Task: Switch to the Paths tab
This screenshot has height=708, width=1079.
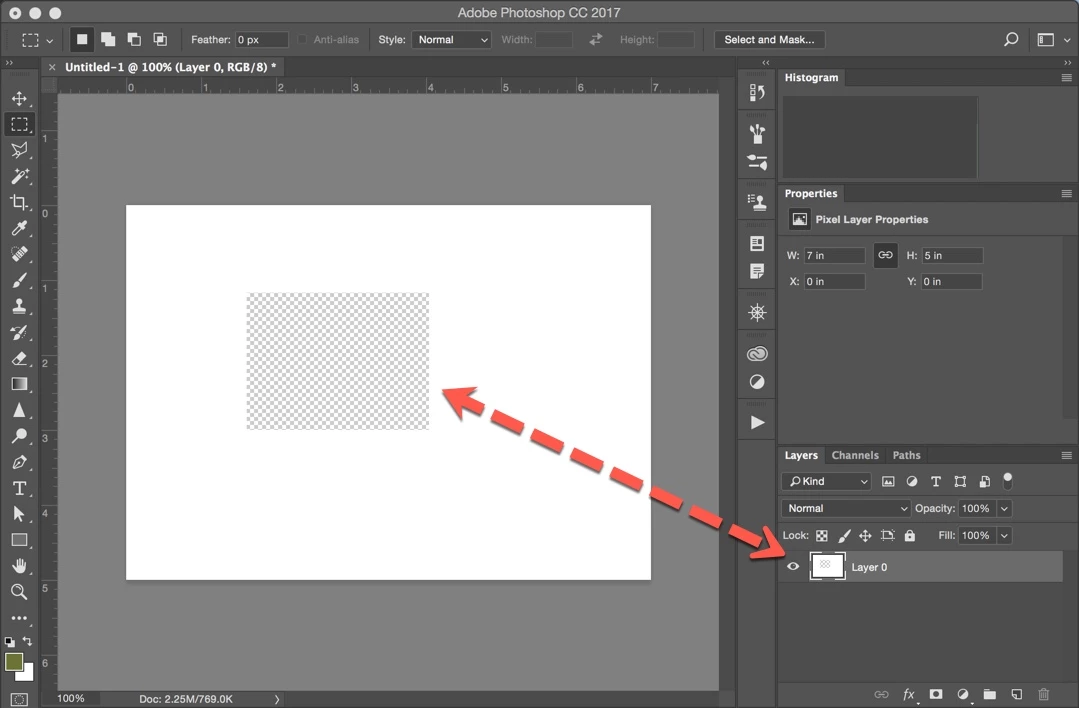Action: 906,455
